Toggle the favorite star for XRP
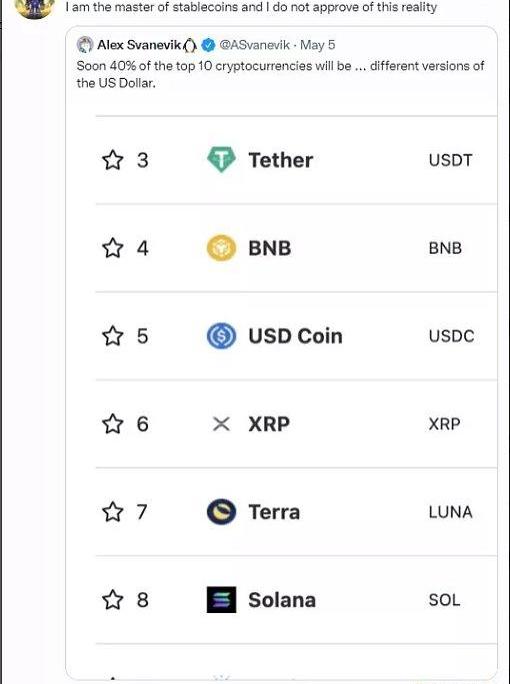 [x=113, y=424]
